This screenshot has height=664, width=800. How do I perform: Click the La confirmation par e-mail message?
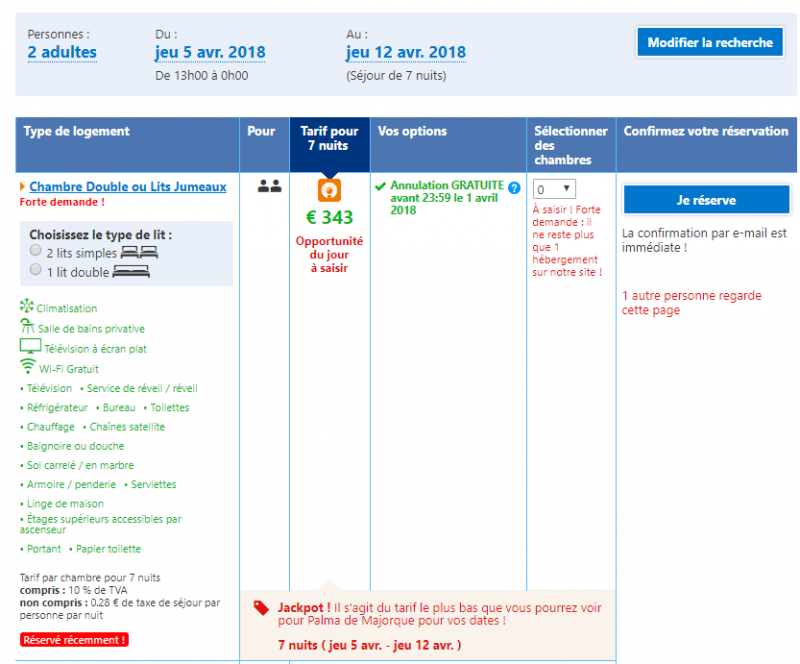[x=704, y=240]
